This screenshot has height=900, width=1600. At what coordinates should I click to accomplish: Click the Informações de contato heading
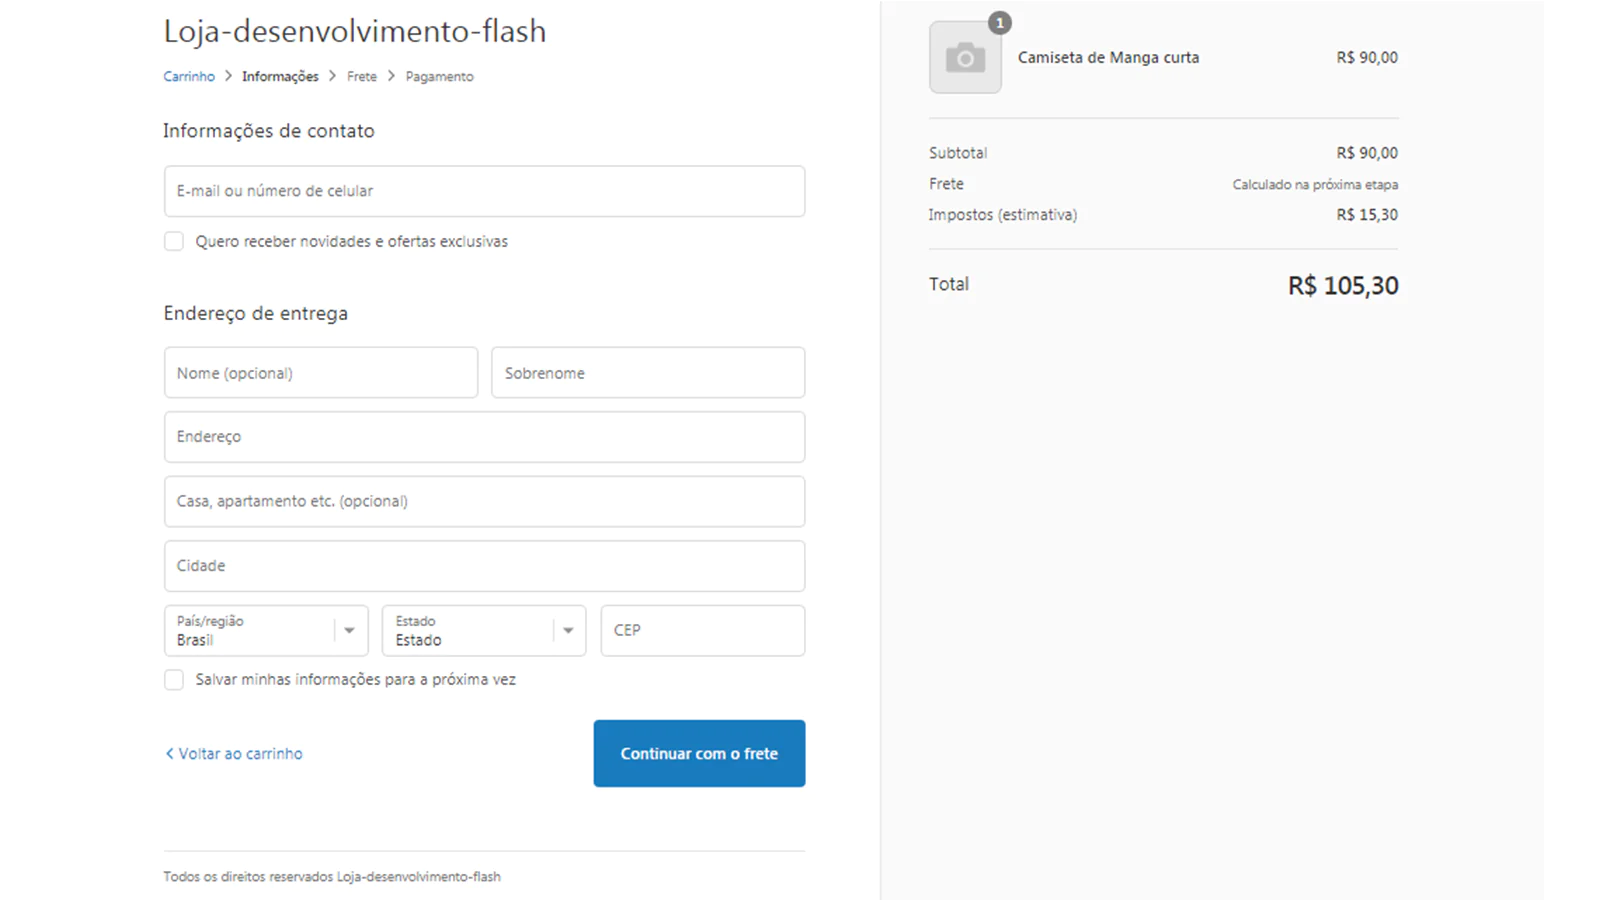coord(269,131)
